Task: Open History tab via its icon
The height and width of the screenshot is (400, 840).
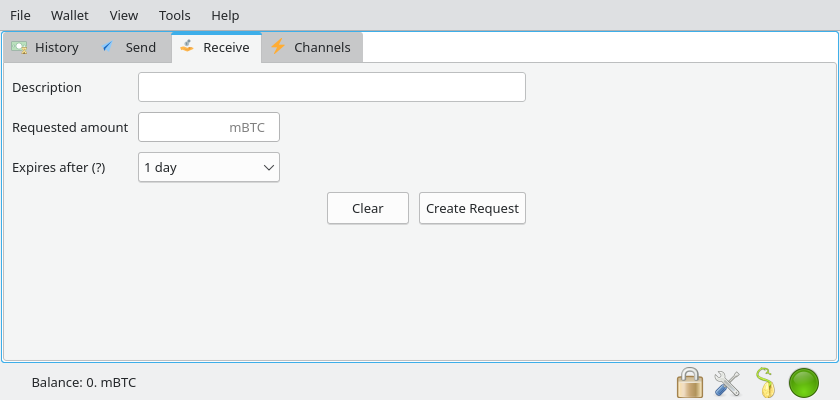Action: point(19,47)
